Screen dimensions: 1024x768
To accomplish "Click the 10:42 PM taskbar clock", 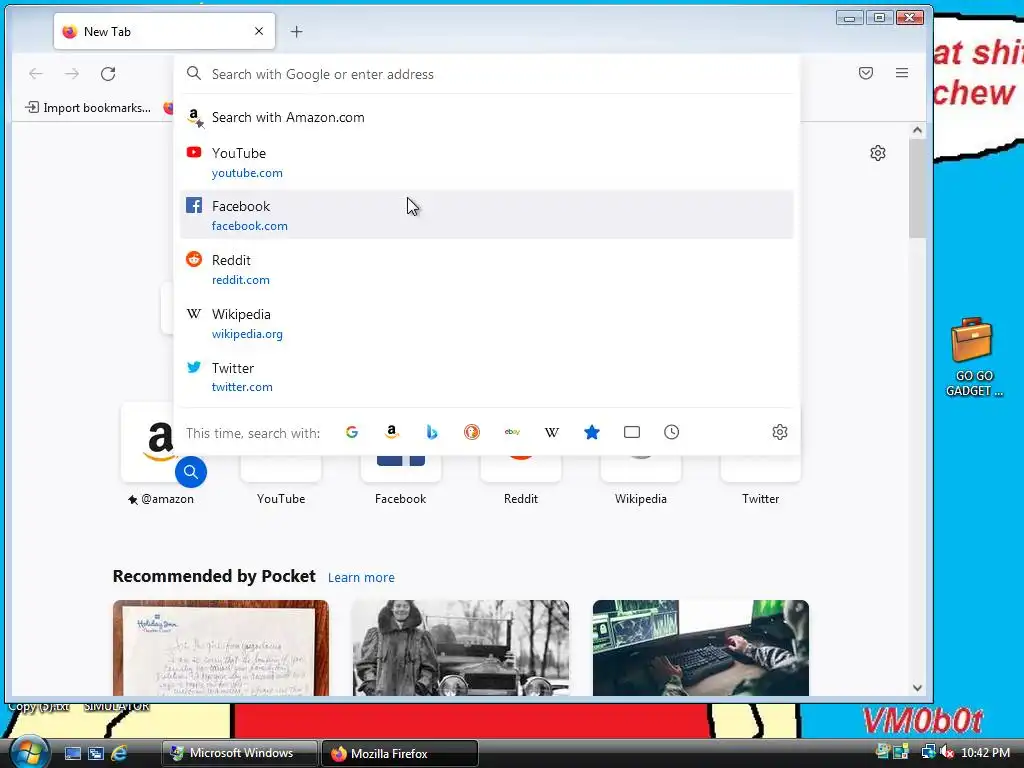I will coord(985,752).
